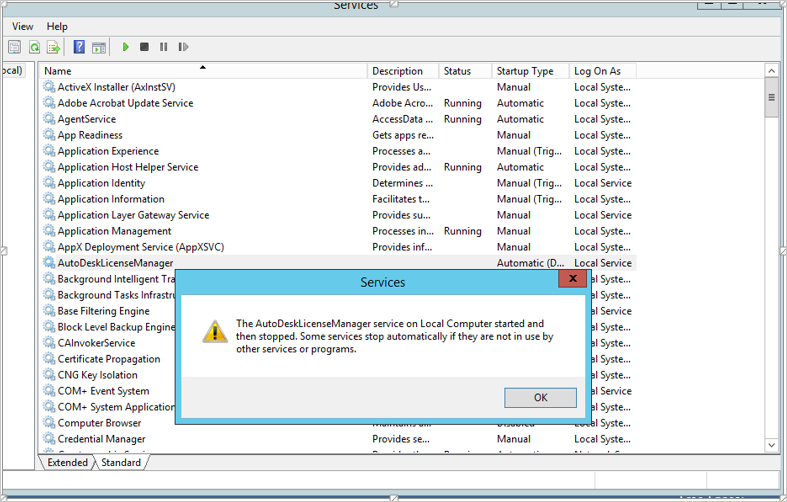
Task: Click Automatic (D... startup type of AutoDeskLicenseManager
Action: coord(531,263)
